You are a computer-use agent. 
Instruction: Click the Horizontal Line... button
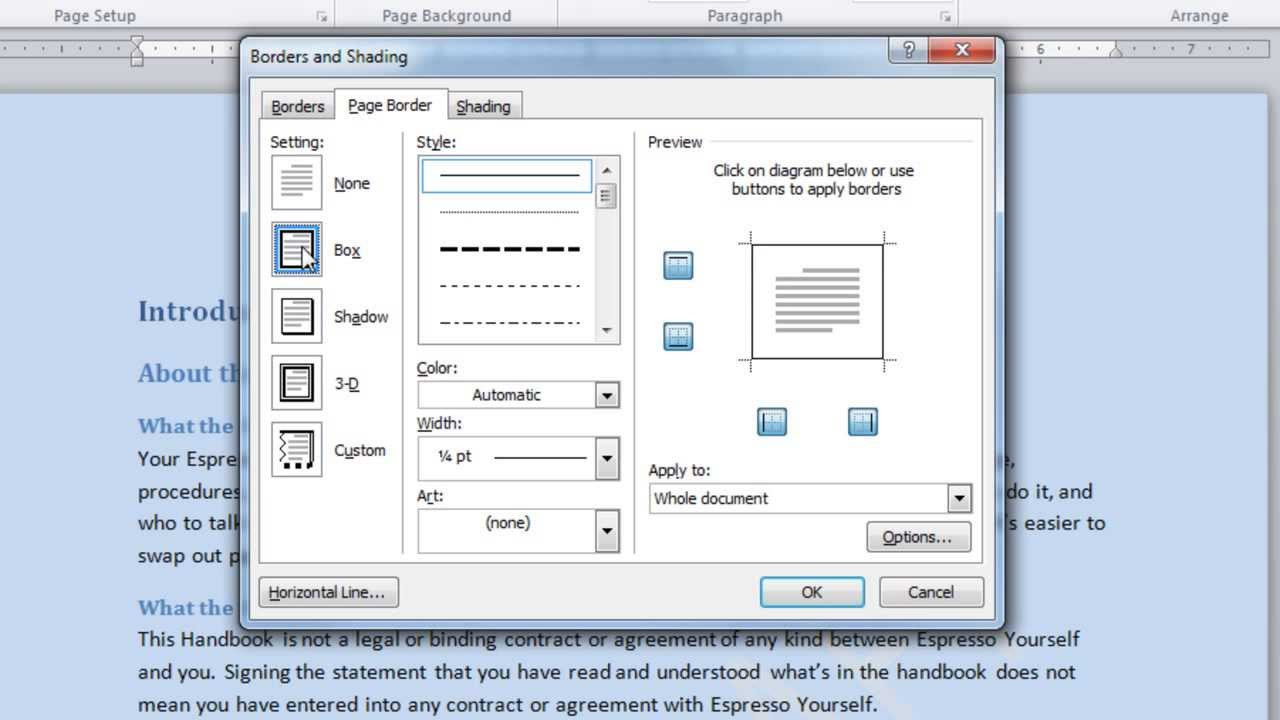[328, 592]
